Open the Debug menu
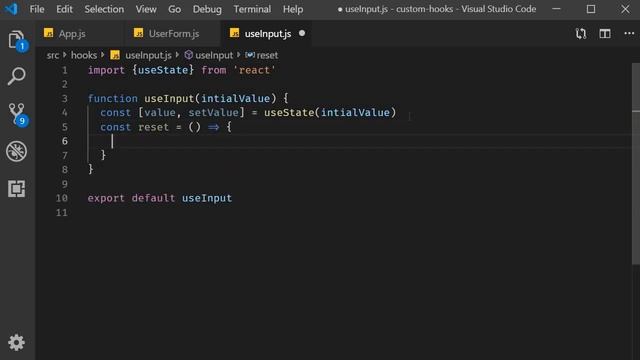Image resolution: width=640 pixels, height=360 pixels. (207, 9)
